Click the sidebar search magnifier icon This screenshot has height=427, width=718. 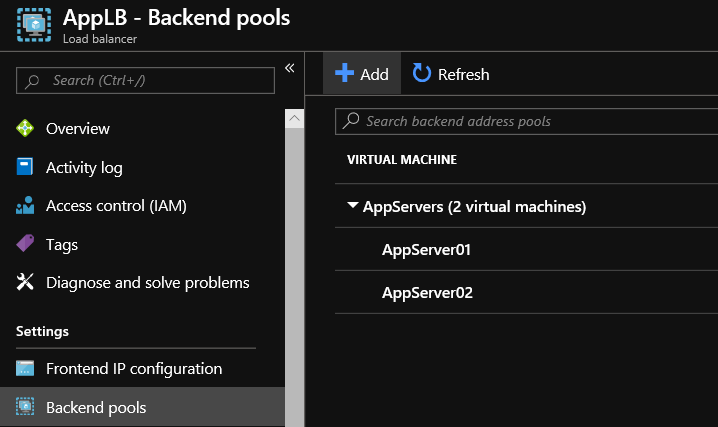point(32,81)
